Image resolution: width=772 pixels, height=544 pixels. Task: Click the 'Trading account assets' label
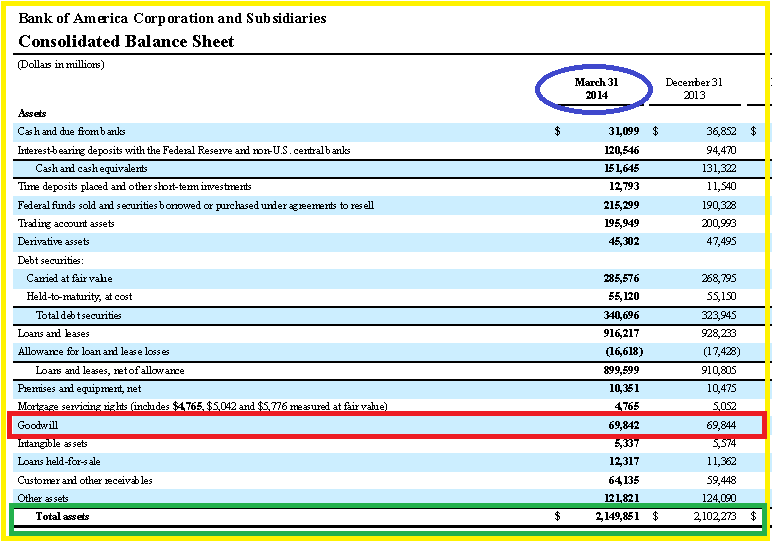[x=66, y=224]
